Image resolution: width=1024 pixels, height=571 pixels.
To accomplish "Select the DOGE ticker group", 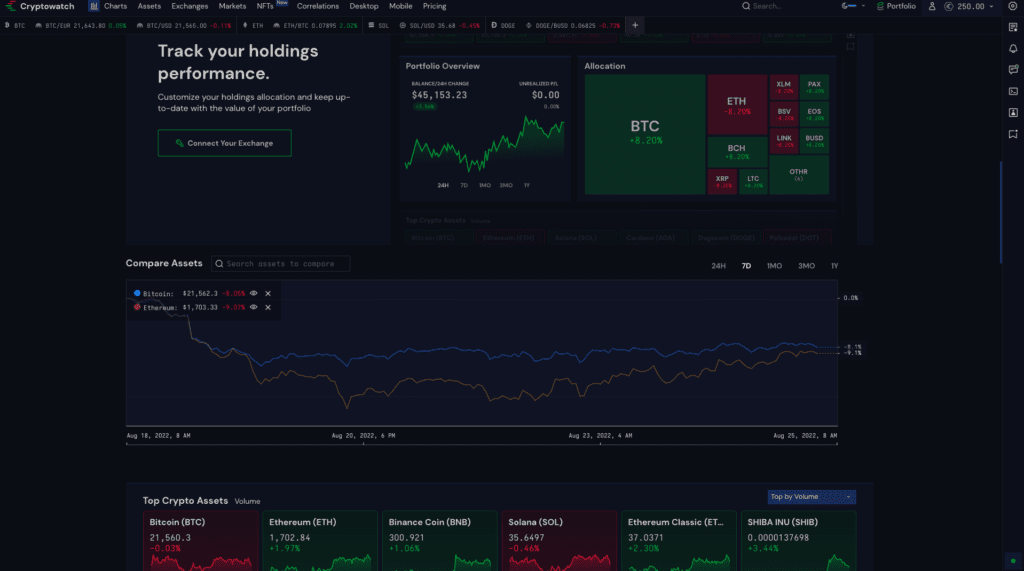I will 503,25.
